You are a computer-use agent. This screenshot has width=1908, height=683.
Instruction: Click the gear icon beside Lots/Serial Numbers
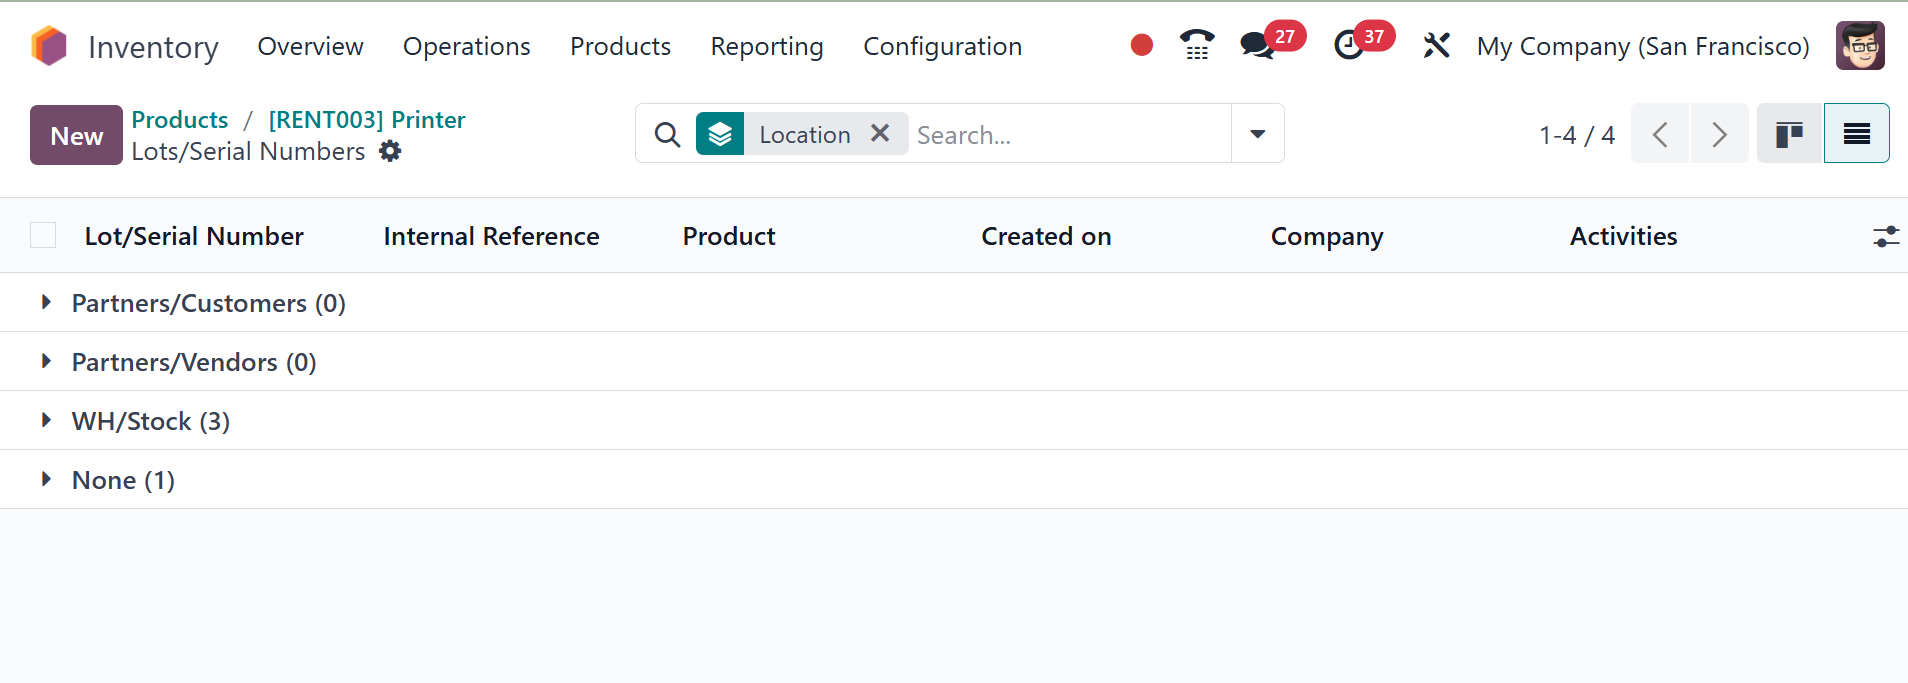390,151
